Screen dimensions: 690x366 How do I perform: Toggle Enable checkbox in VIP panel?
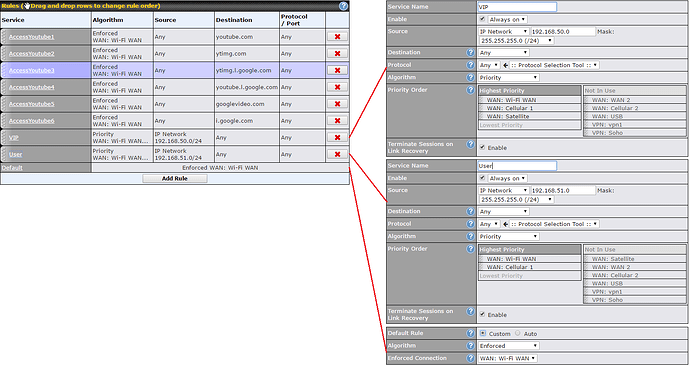coord(482,19)
